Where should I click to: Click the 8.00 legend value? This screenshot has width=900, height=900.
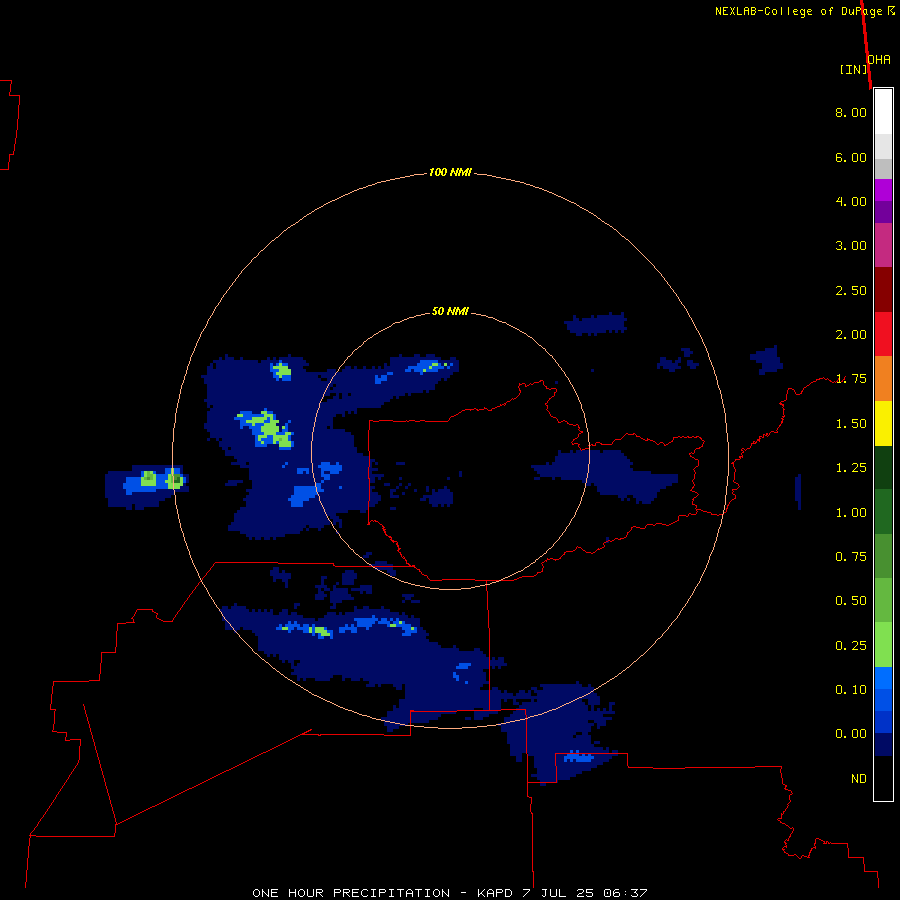[851, 112]
